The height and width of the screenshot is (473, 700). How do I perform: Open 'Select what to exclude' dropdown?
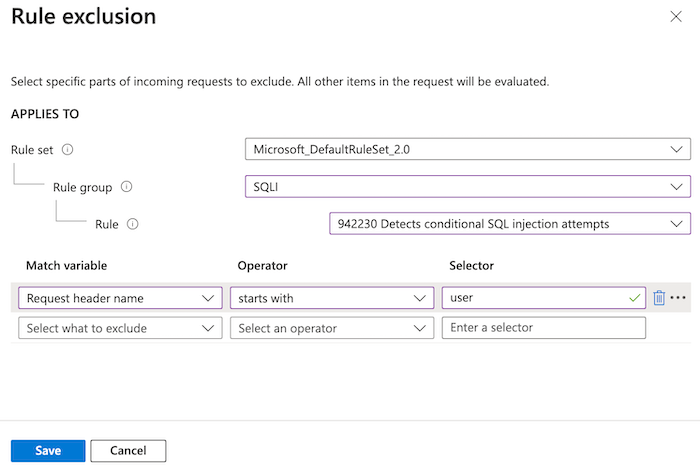click(x=120, y=328)
